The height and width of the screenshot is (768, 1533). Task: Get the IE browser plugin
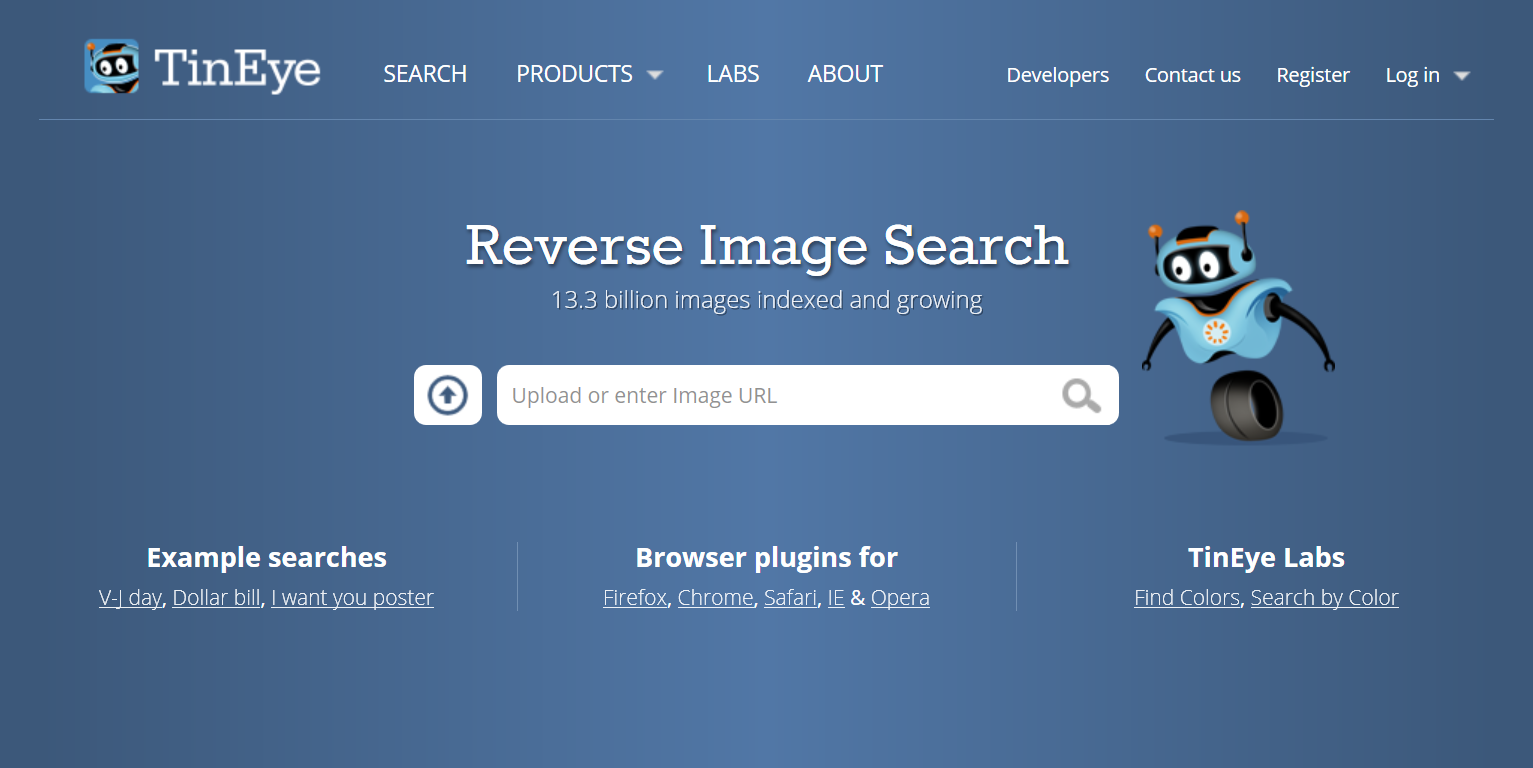[x=836, y=598]
